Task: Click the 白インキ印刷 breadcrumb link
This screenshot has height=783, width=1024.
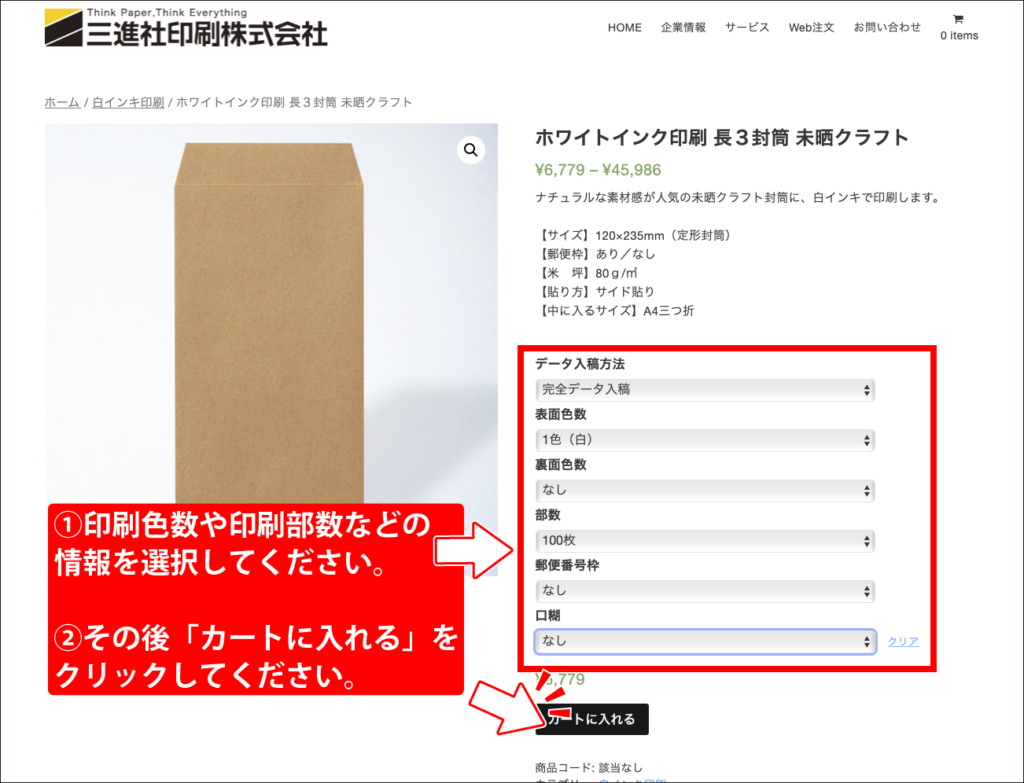Action: click(x=128, y=103)
